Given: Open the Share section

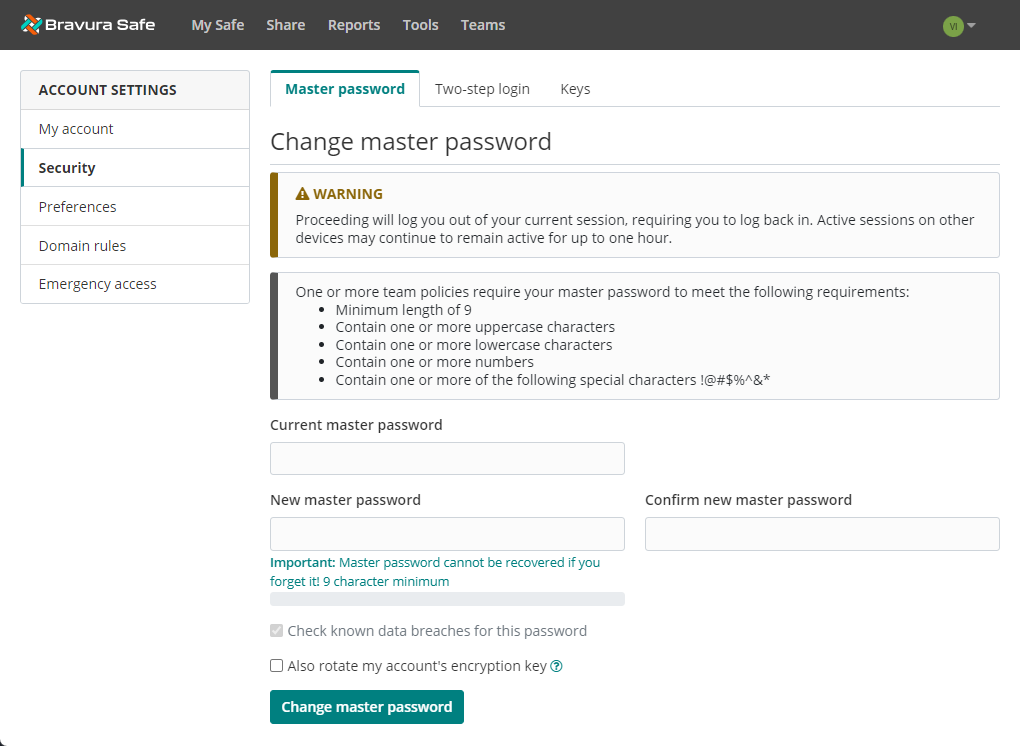Looking at the screenshot, I should pos(285,24).
